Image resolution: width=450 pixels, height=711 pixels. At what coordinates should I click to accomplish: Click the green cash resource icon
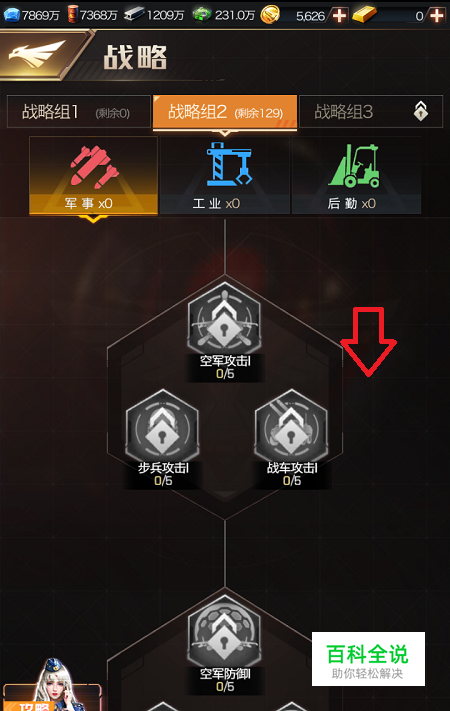pyautogui.click(x=202, y=15)
